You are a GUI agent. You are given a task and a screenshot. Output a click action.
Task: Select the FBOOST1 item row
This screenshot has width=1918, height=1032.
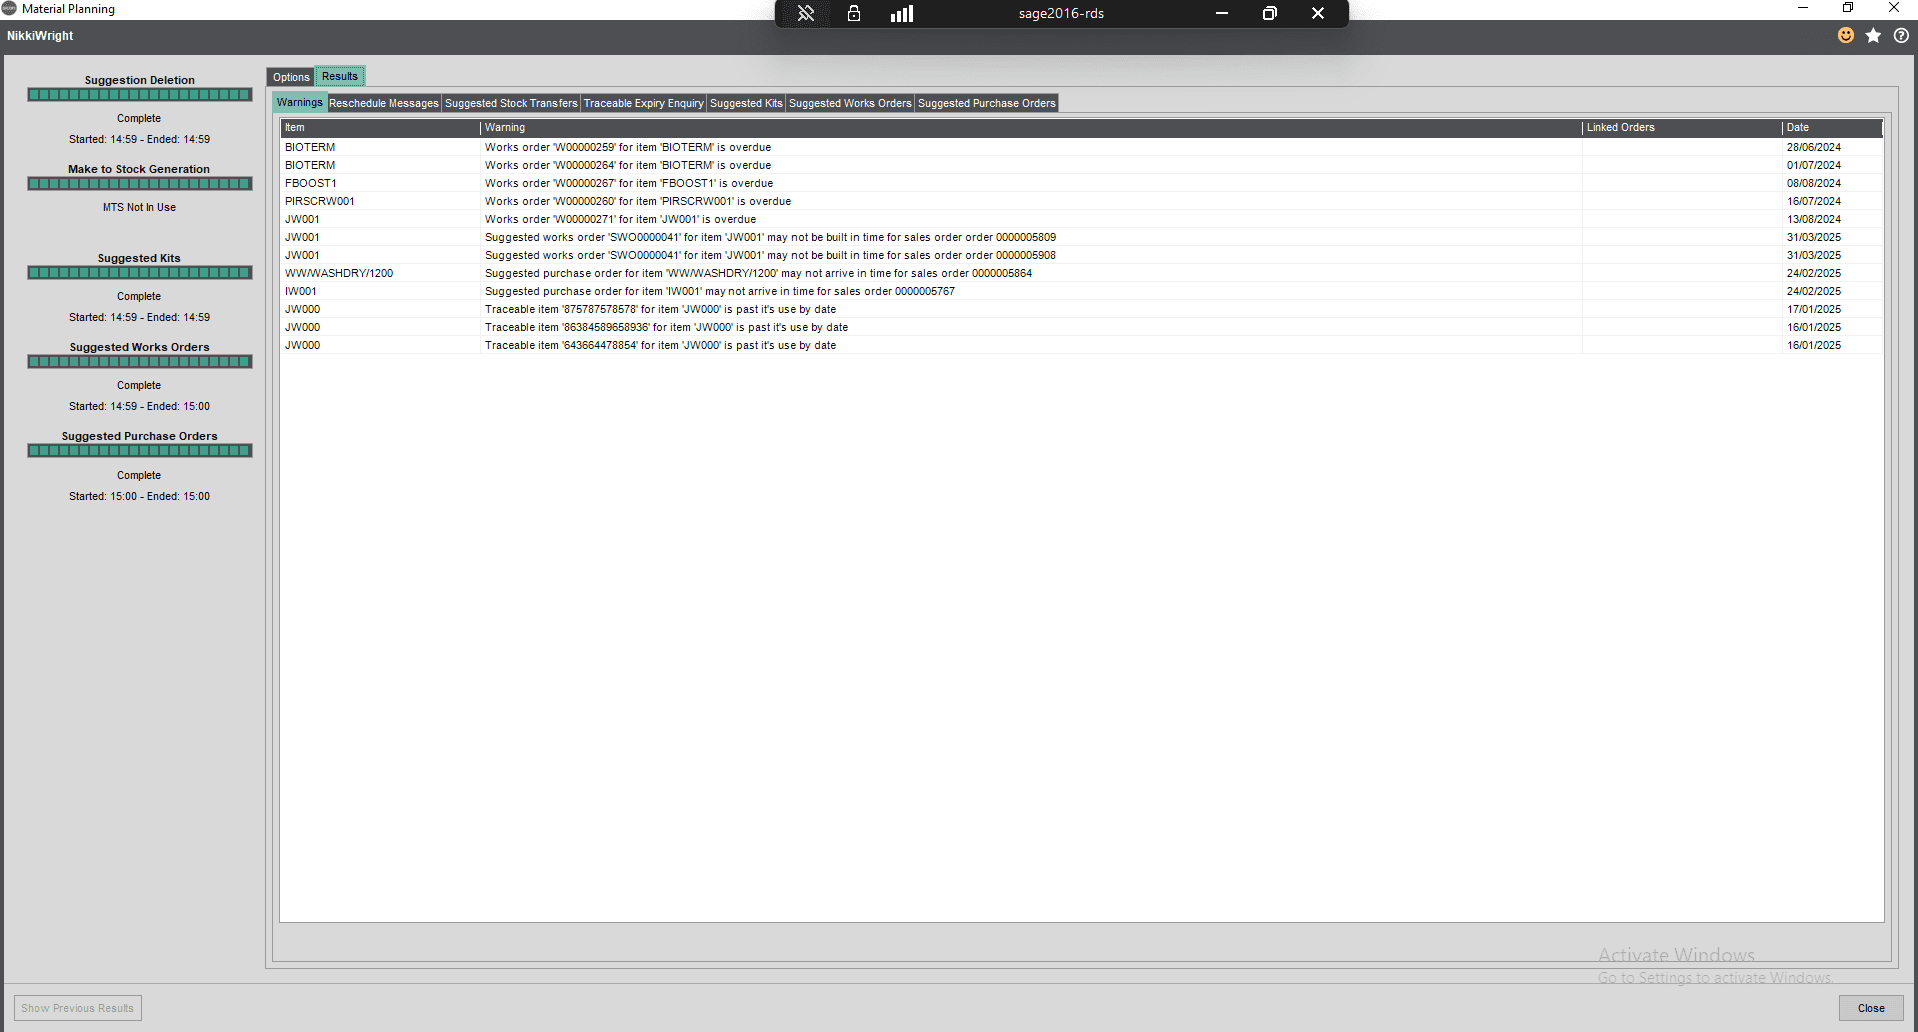1081,183
